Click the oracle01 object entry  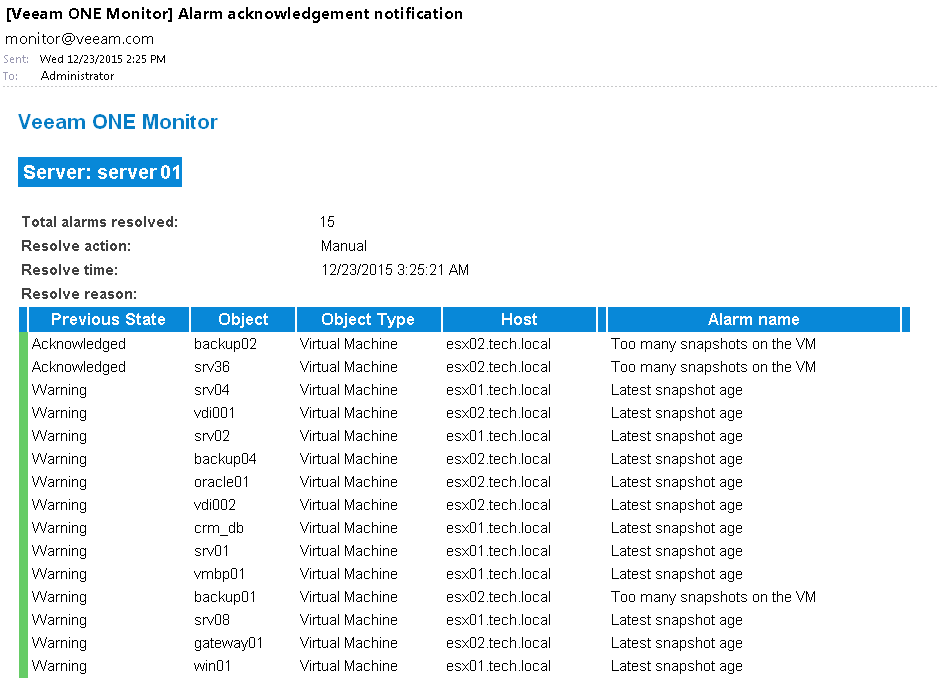tap(221, 482)
